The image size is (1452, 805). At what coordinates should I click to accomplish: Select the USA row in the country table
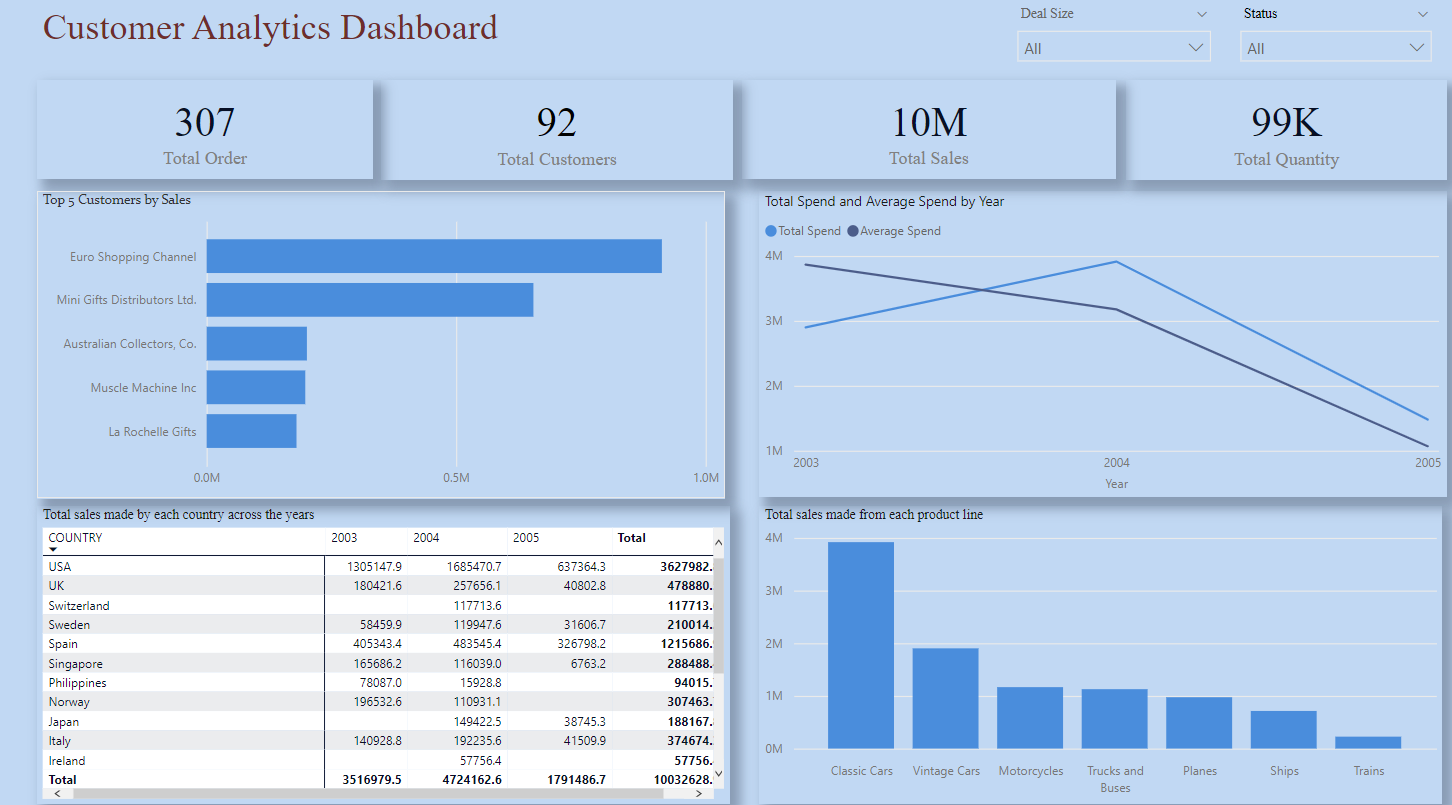tap(378, 566)
